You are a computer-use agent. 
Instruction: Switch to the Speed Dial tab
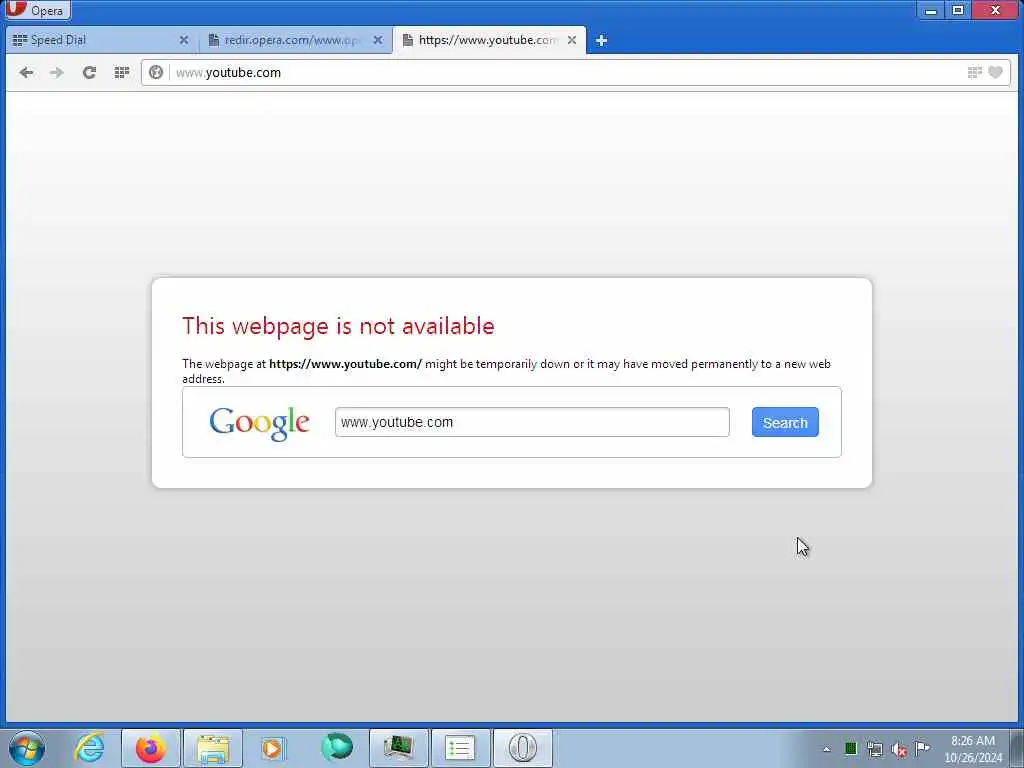101,40
